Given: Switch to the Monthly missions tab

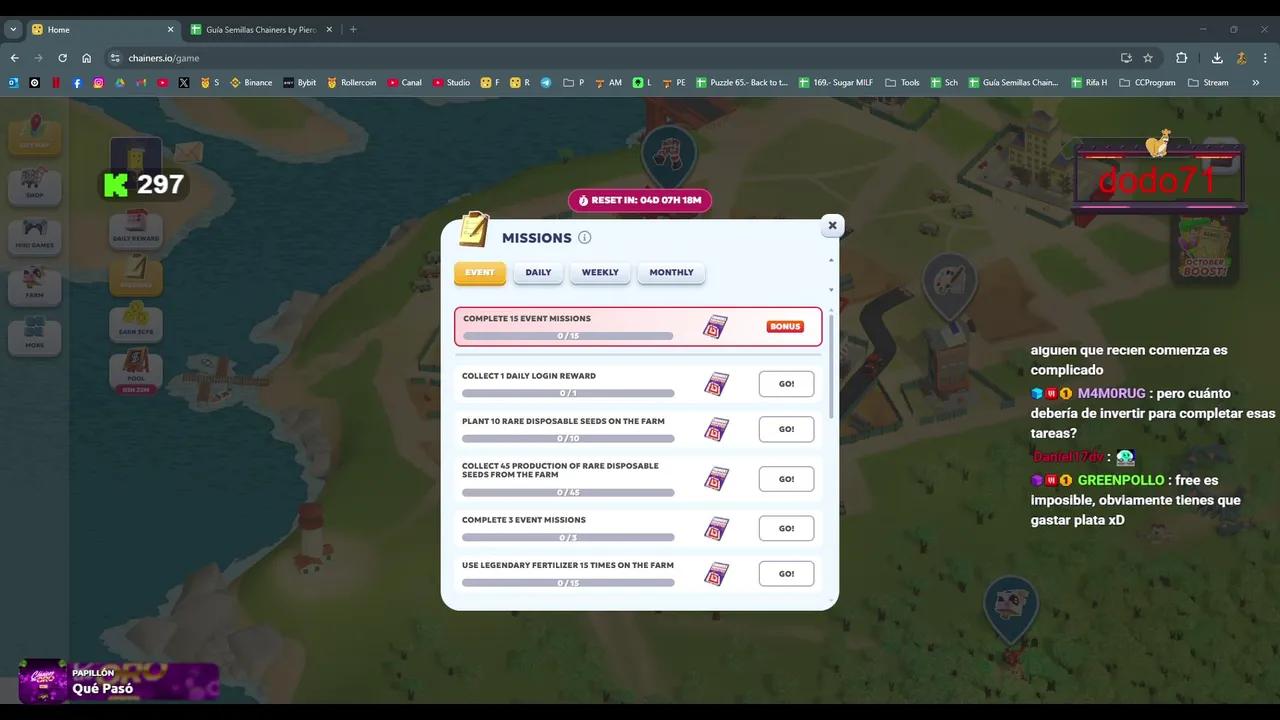Looking at the screenshot, I should [x=671, y=273].
